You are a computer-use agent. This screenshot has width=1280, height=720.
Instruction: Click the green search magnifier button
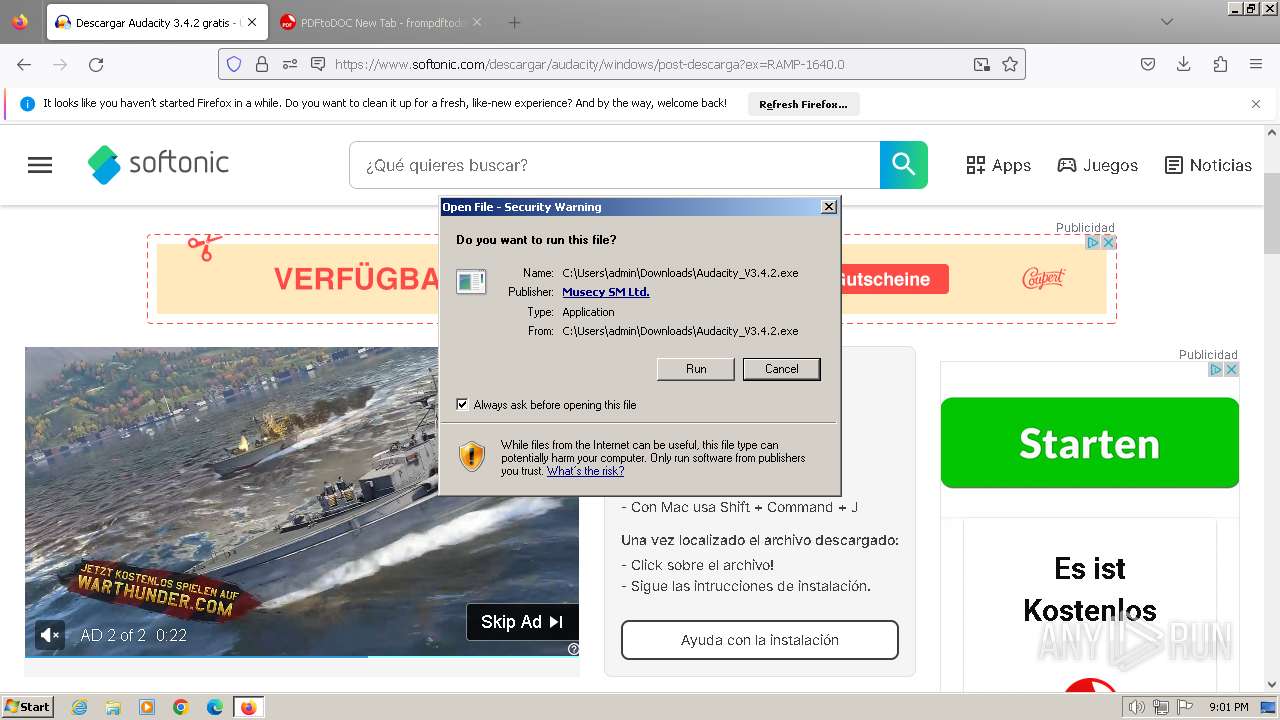904,165
